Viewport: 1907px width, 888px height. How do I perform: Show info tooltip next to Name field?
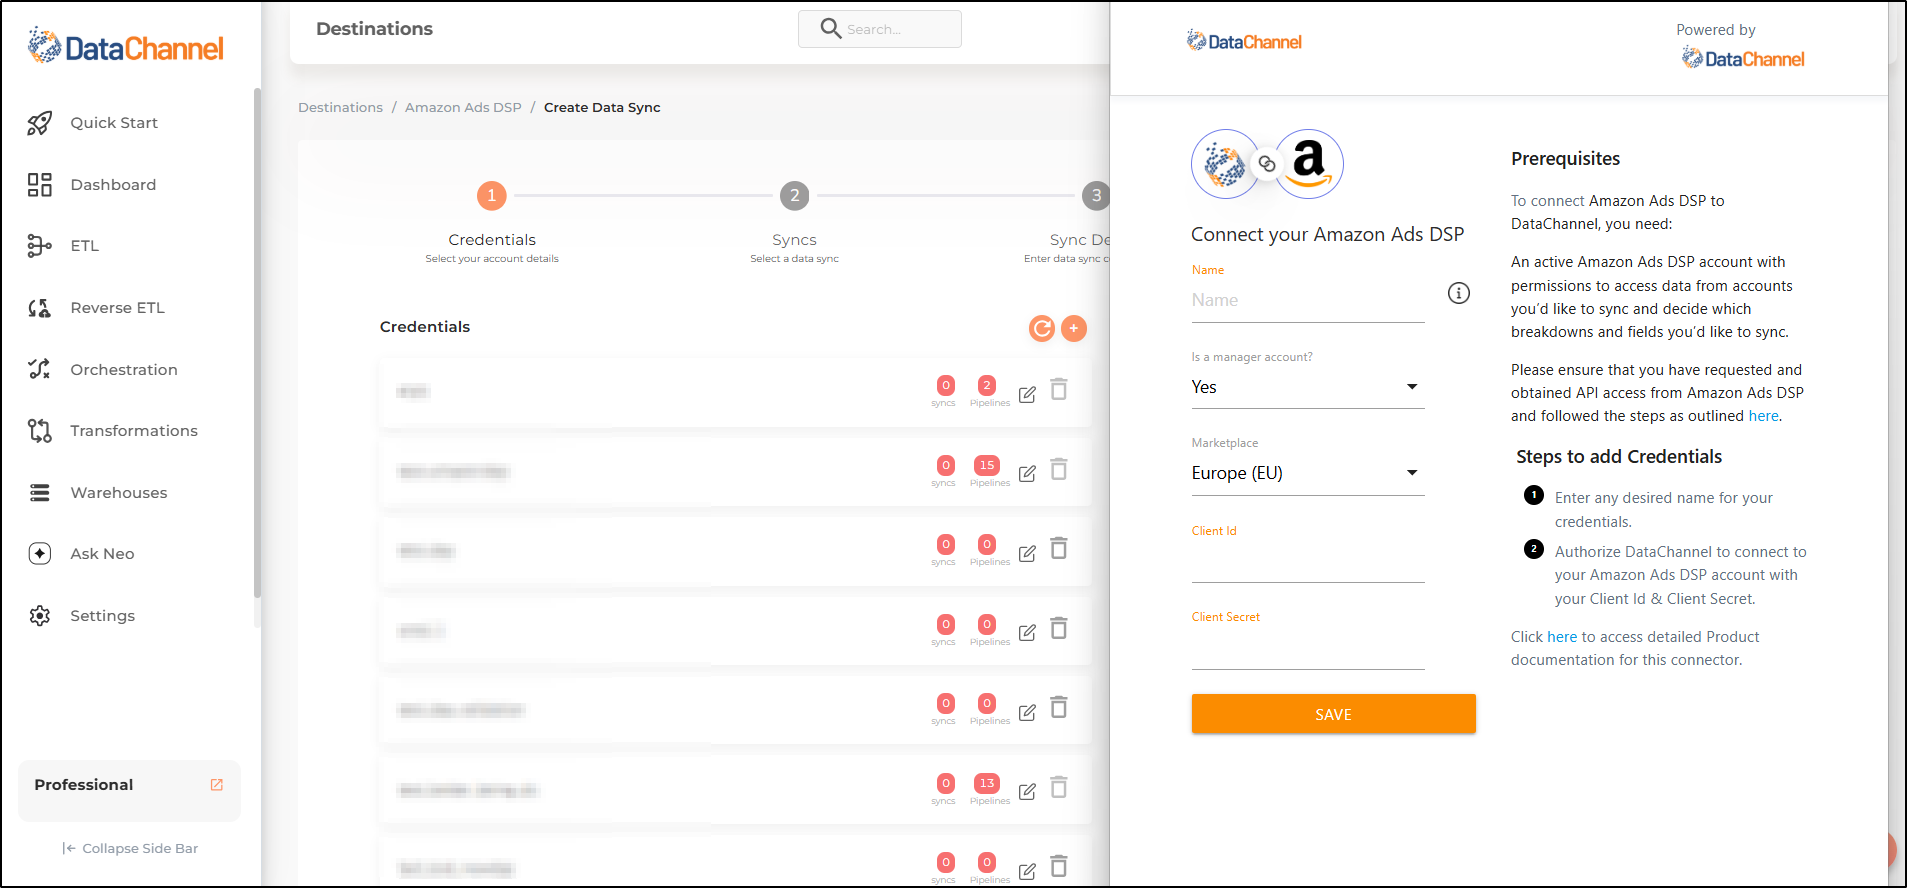(1459, 293)
